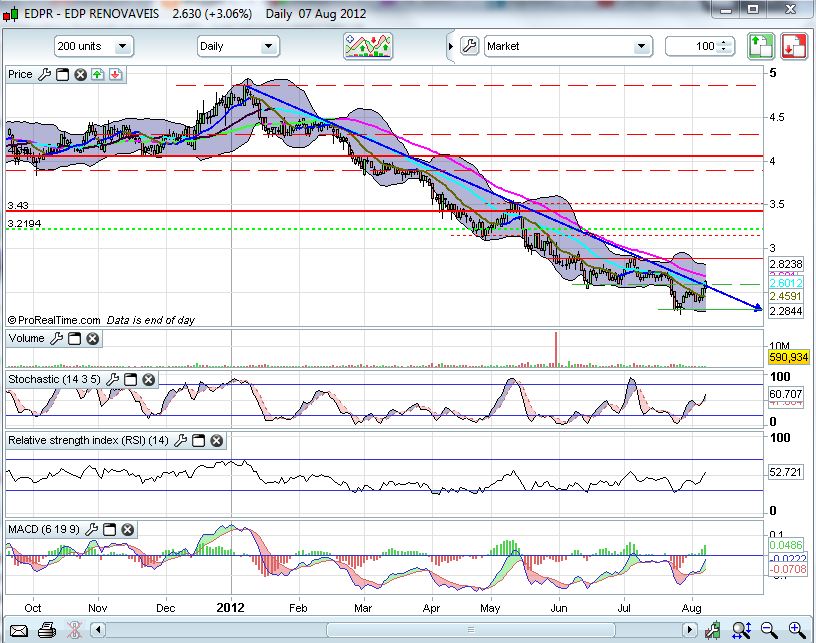Open the indicators button with red-green arrows
The width and height of the screenshot is (816, 643).
click(x=368, y=46)
